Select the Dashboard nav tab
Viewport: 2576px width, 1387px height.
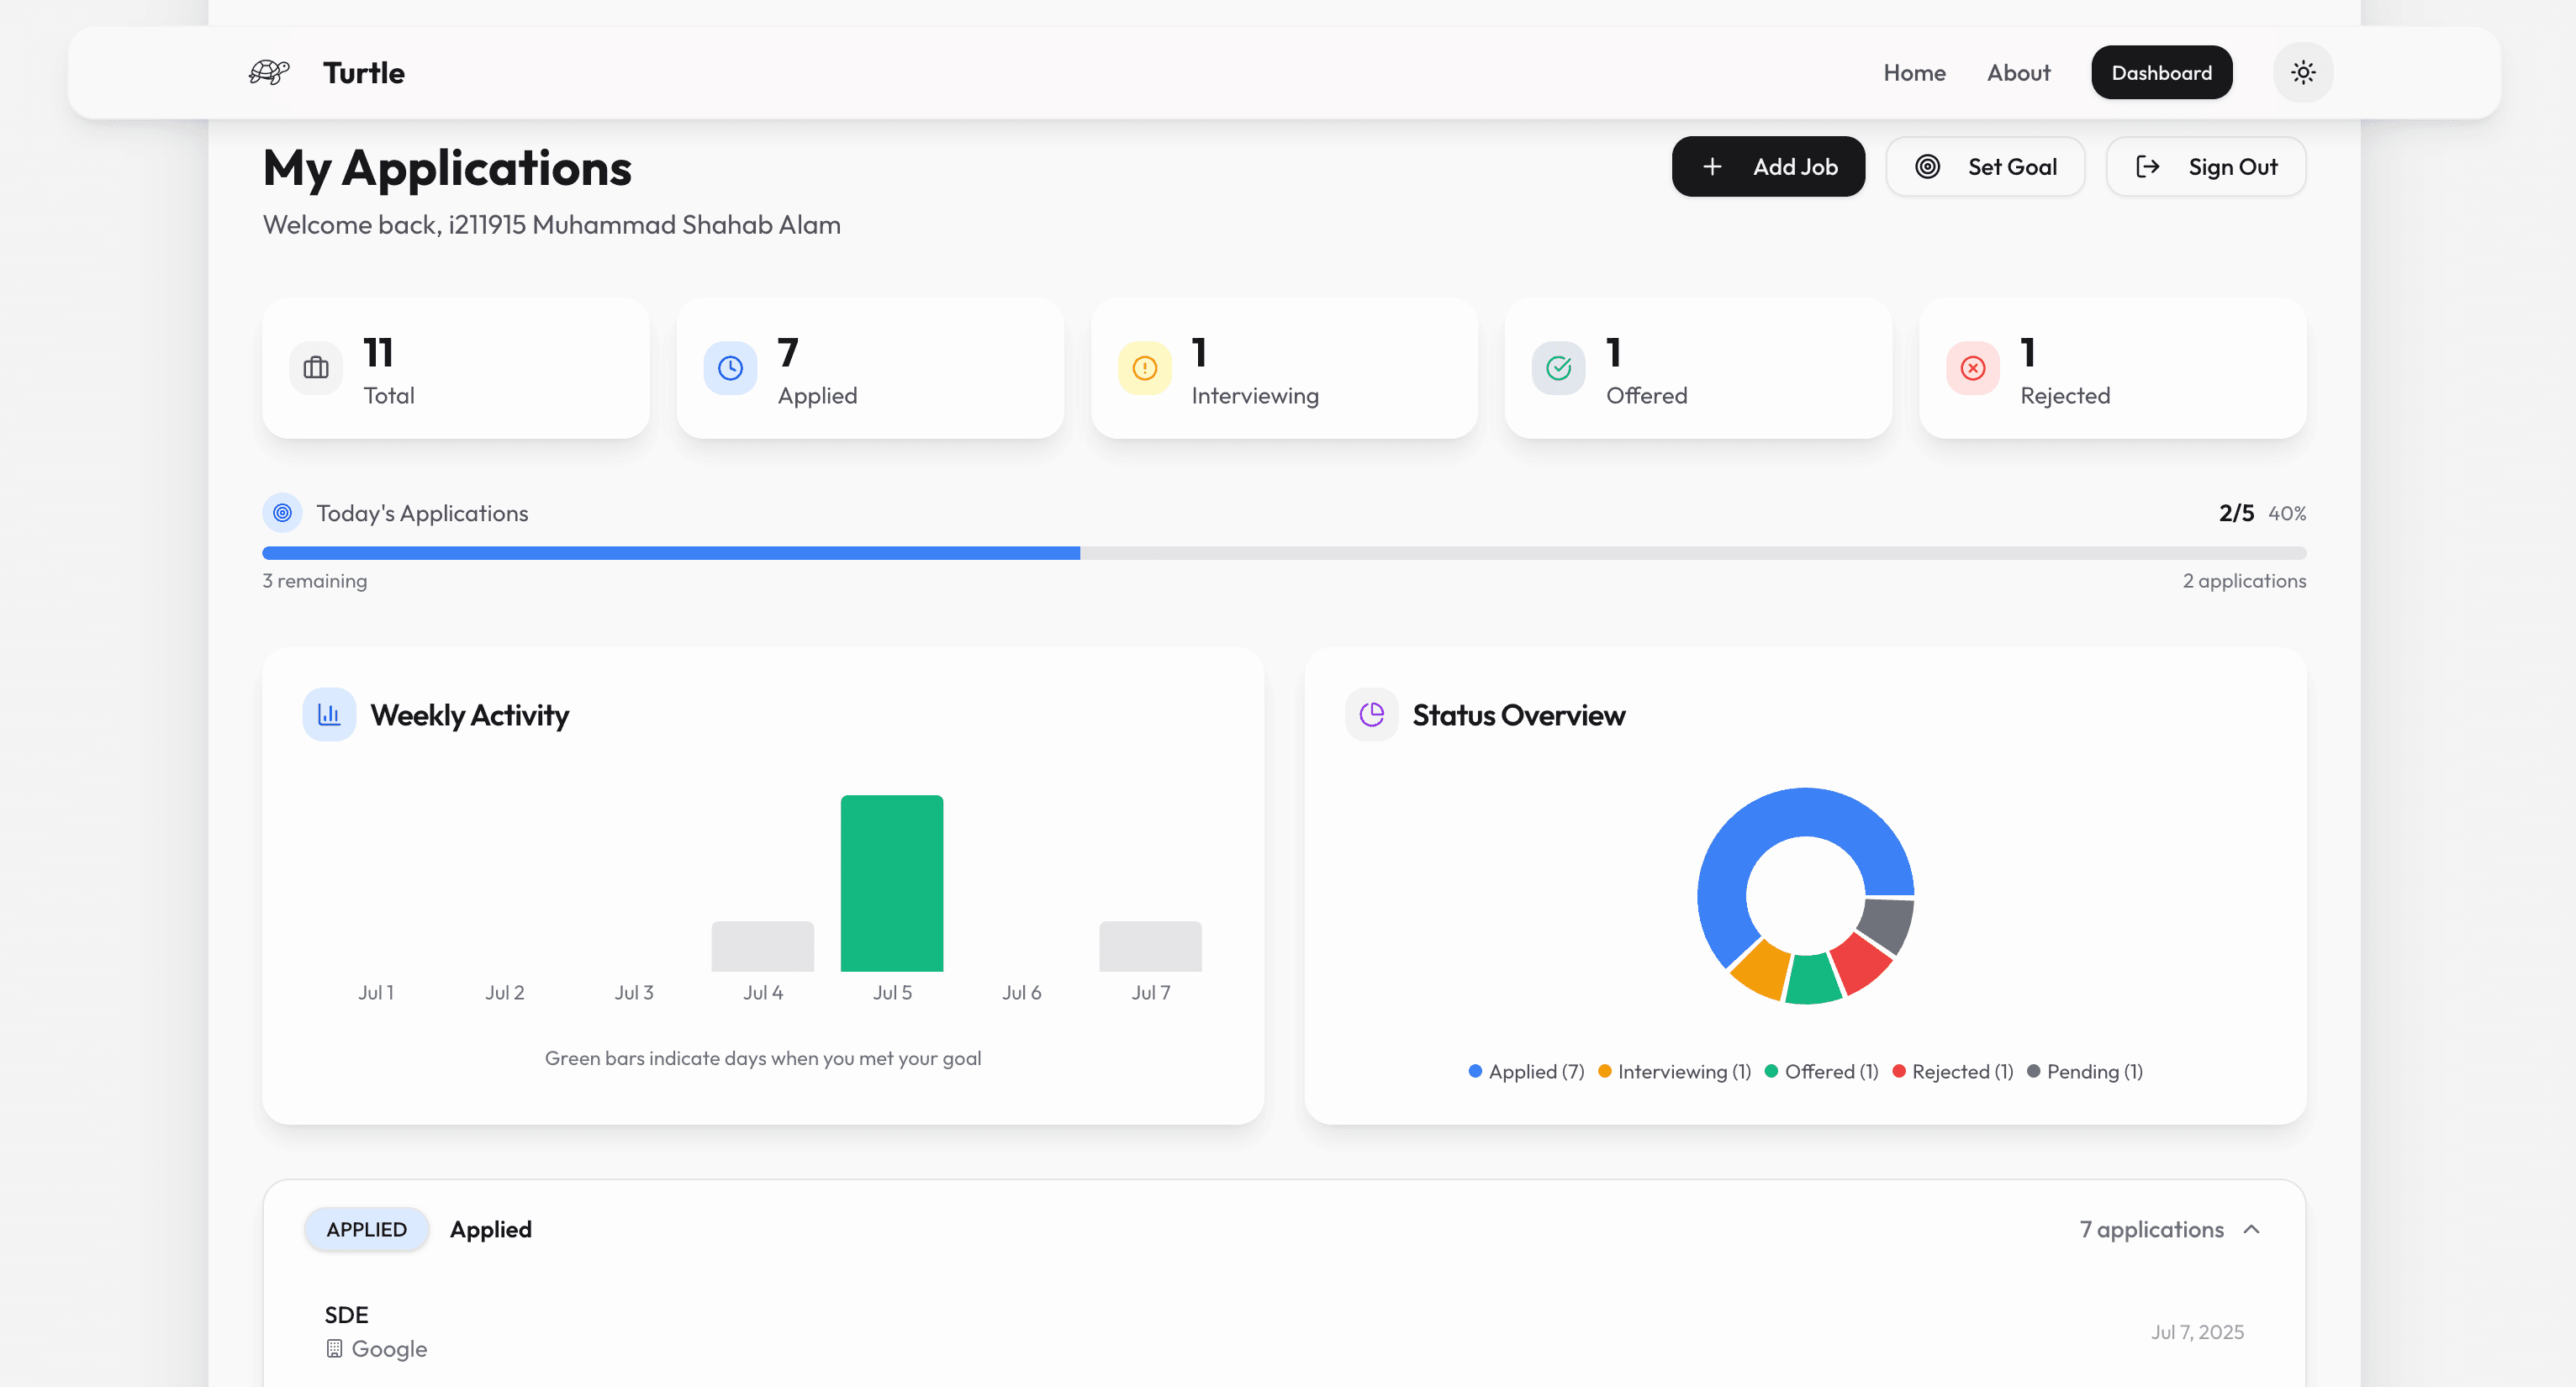[2161, 72]
